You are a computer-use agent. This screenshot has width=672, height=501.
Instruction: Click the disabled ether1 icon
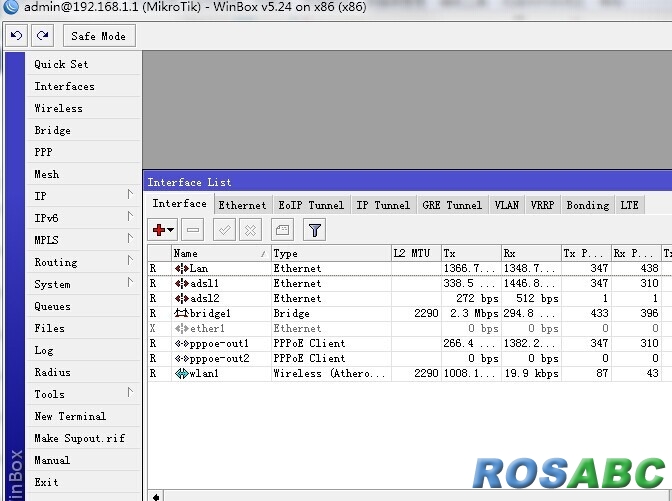(181, 329)
